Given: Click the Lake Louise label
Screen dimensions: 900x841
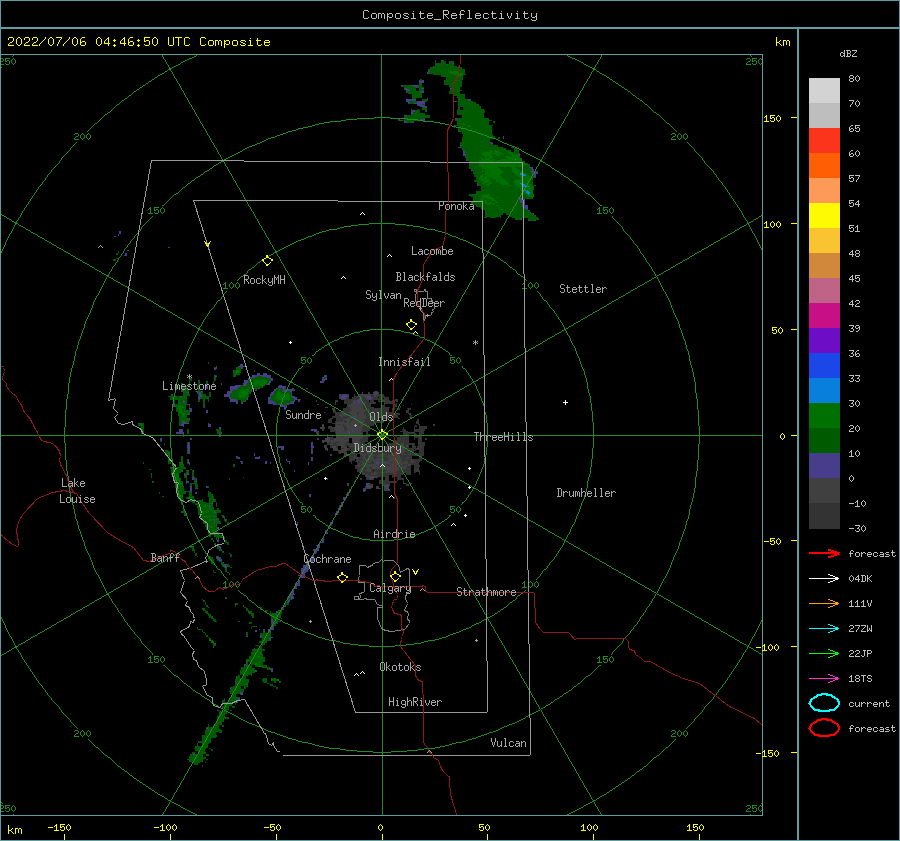Looking at the screenshot, I should tap(77, 491).
